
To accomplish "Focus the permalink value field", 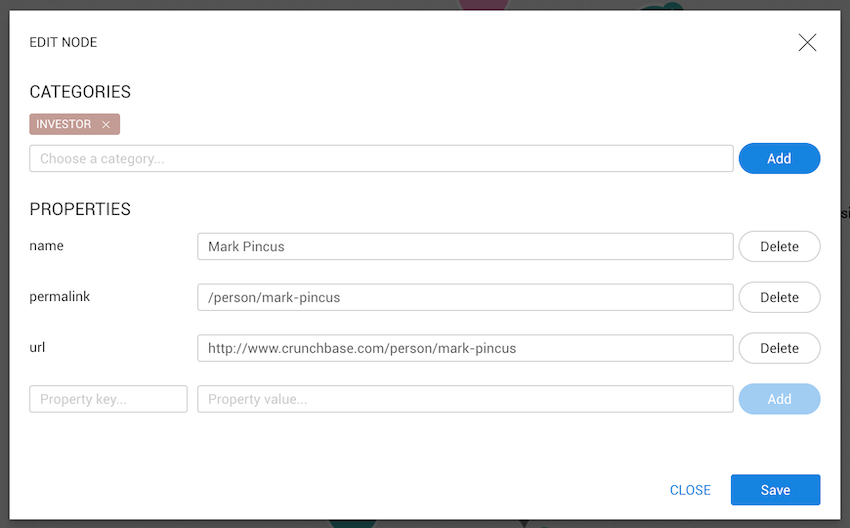I will [465, 298].
